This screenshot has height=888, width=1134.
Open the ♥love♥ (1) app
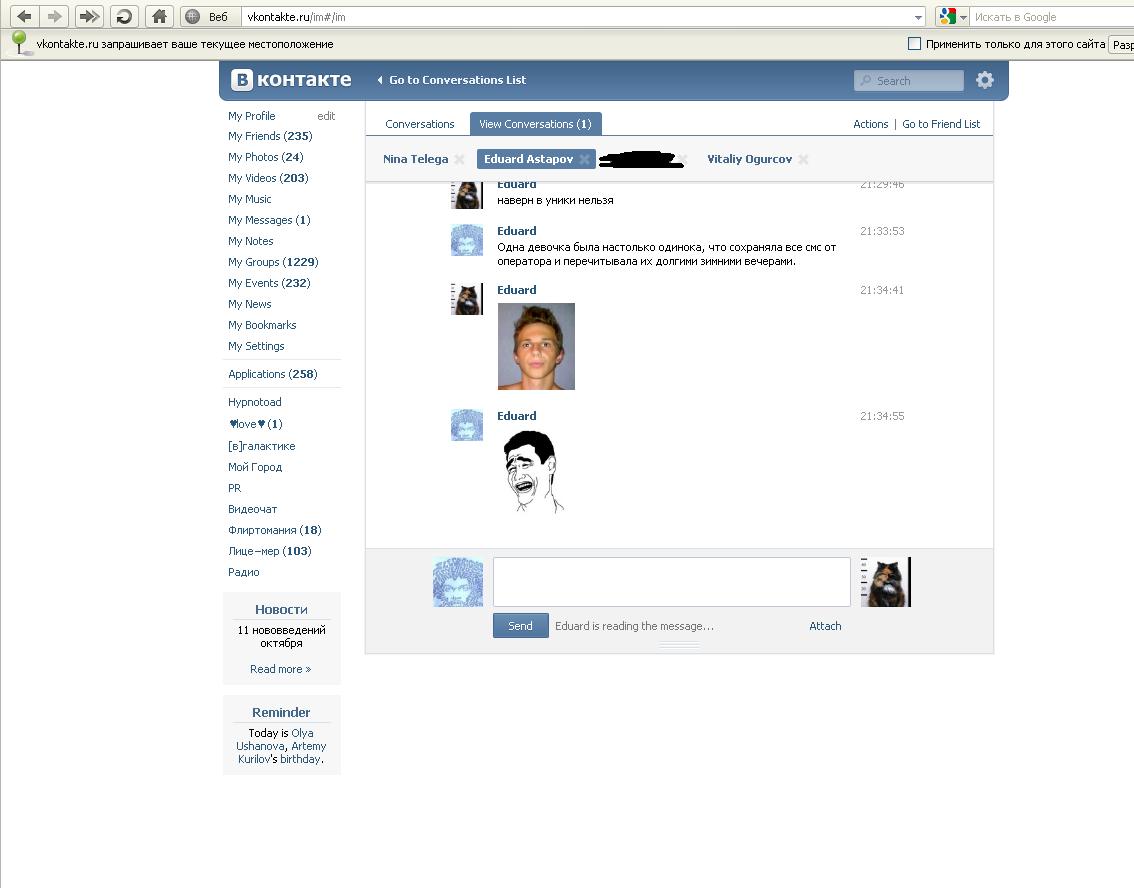point(255,424)
